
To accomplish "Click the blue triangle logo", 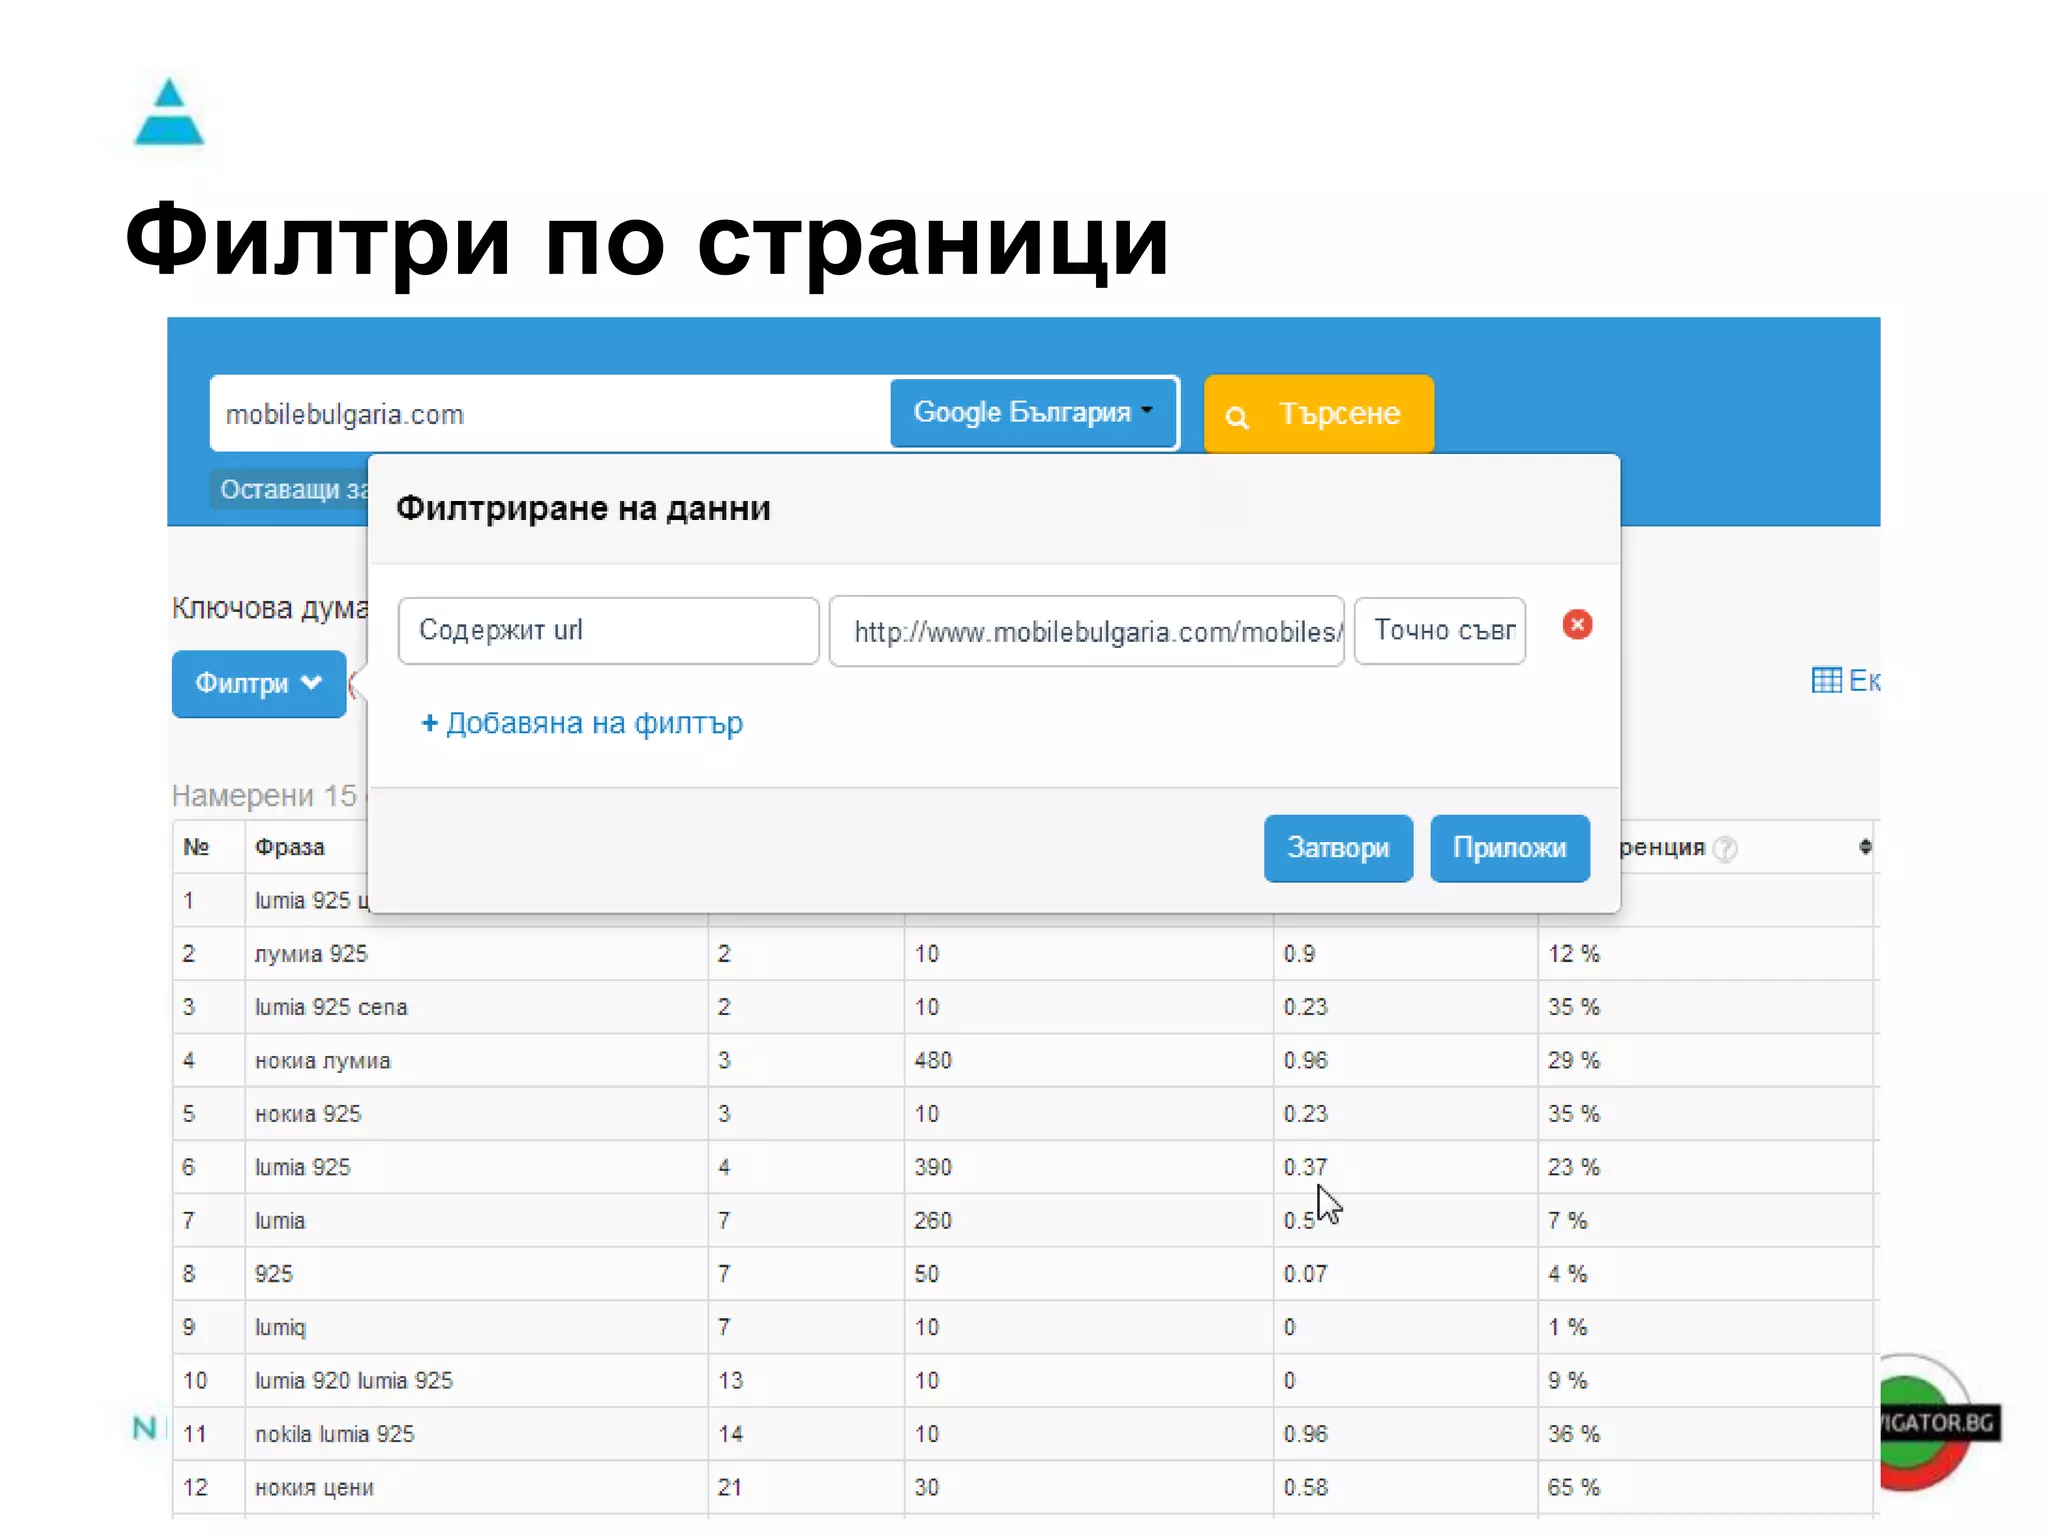I will point(169,112).
